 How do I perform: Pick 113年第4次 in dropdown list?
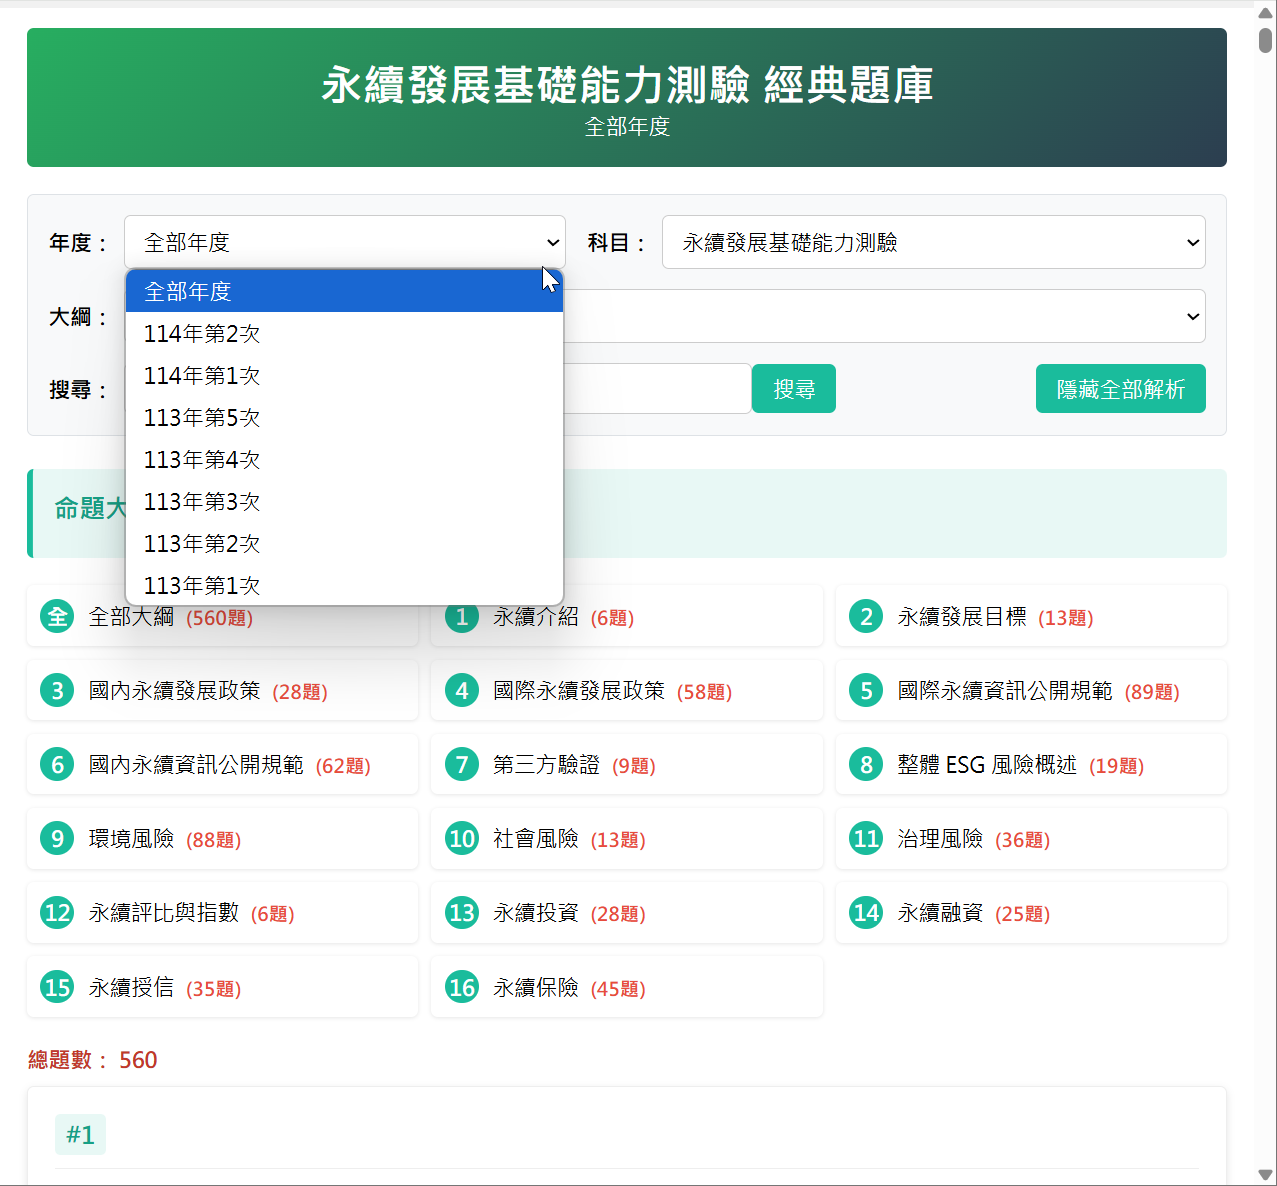pyautogui.click(x=344, y=459)
